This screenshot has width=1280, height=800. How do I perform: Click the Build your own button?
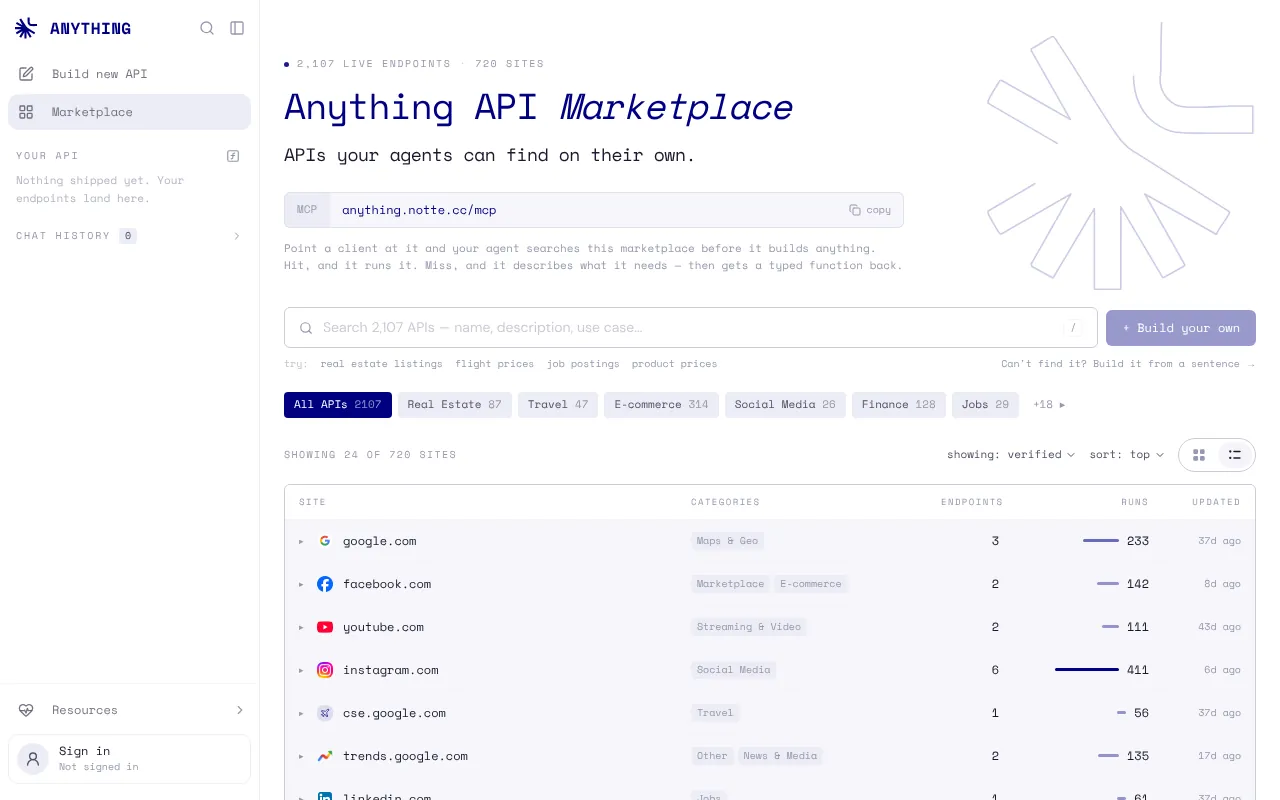(1181, 328)
